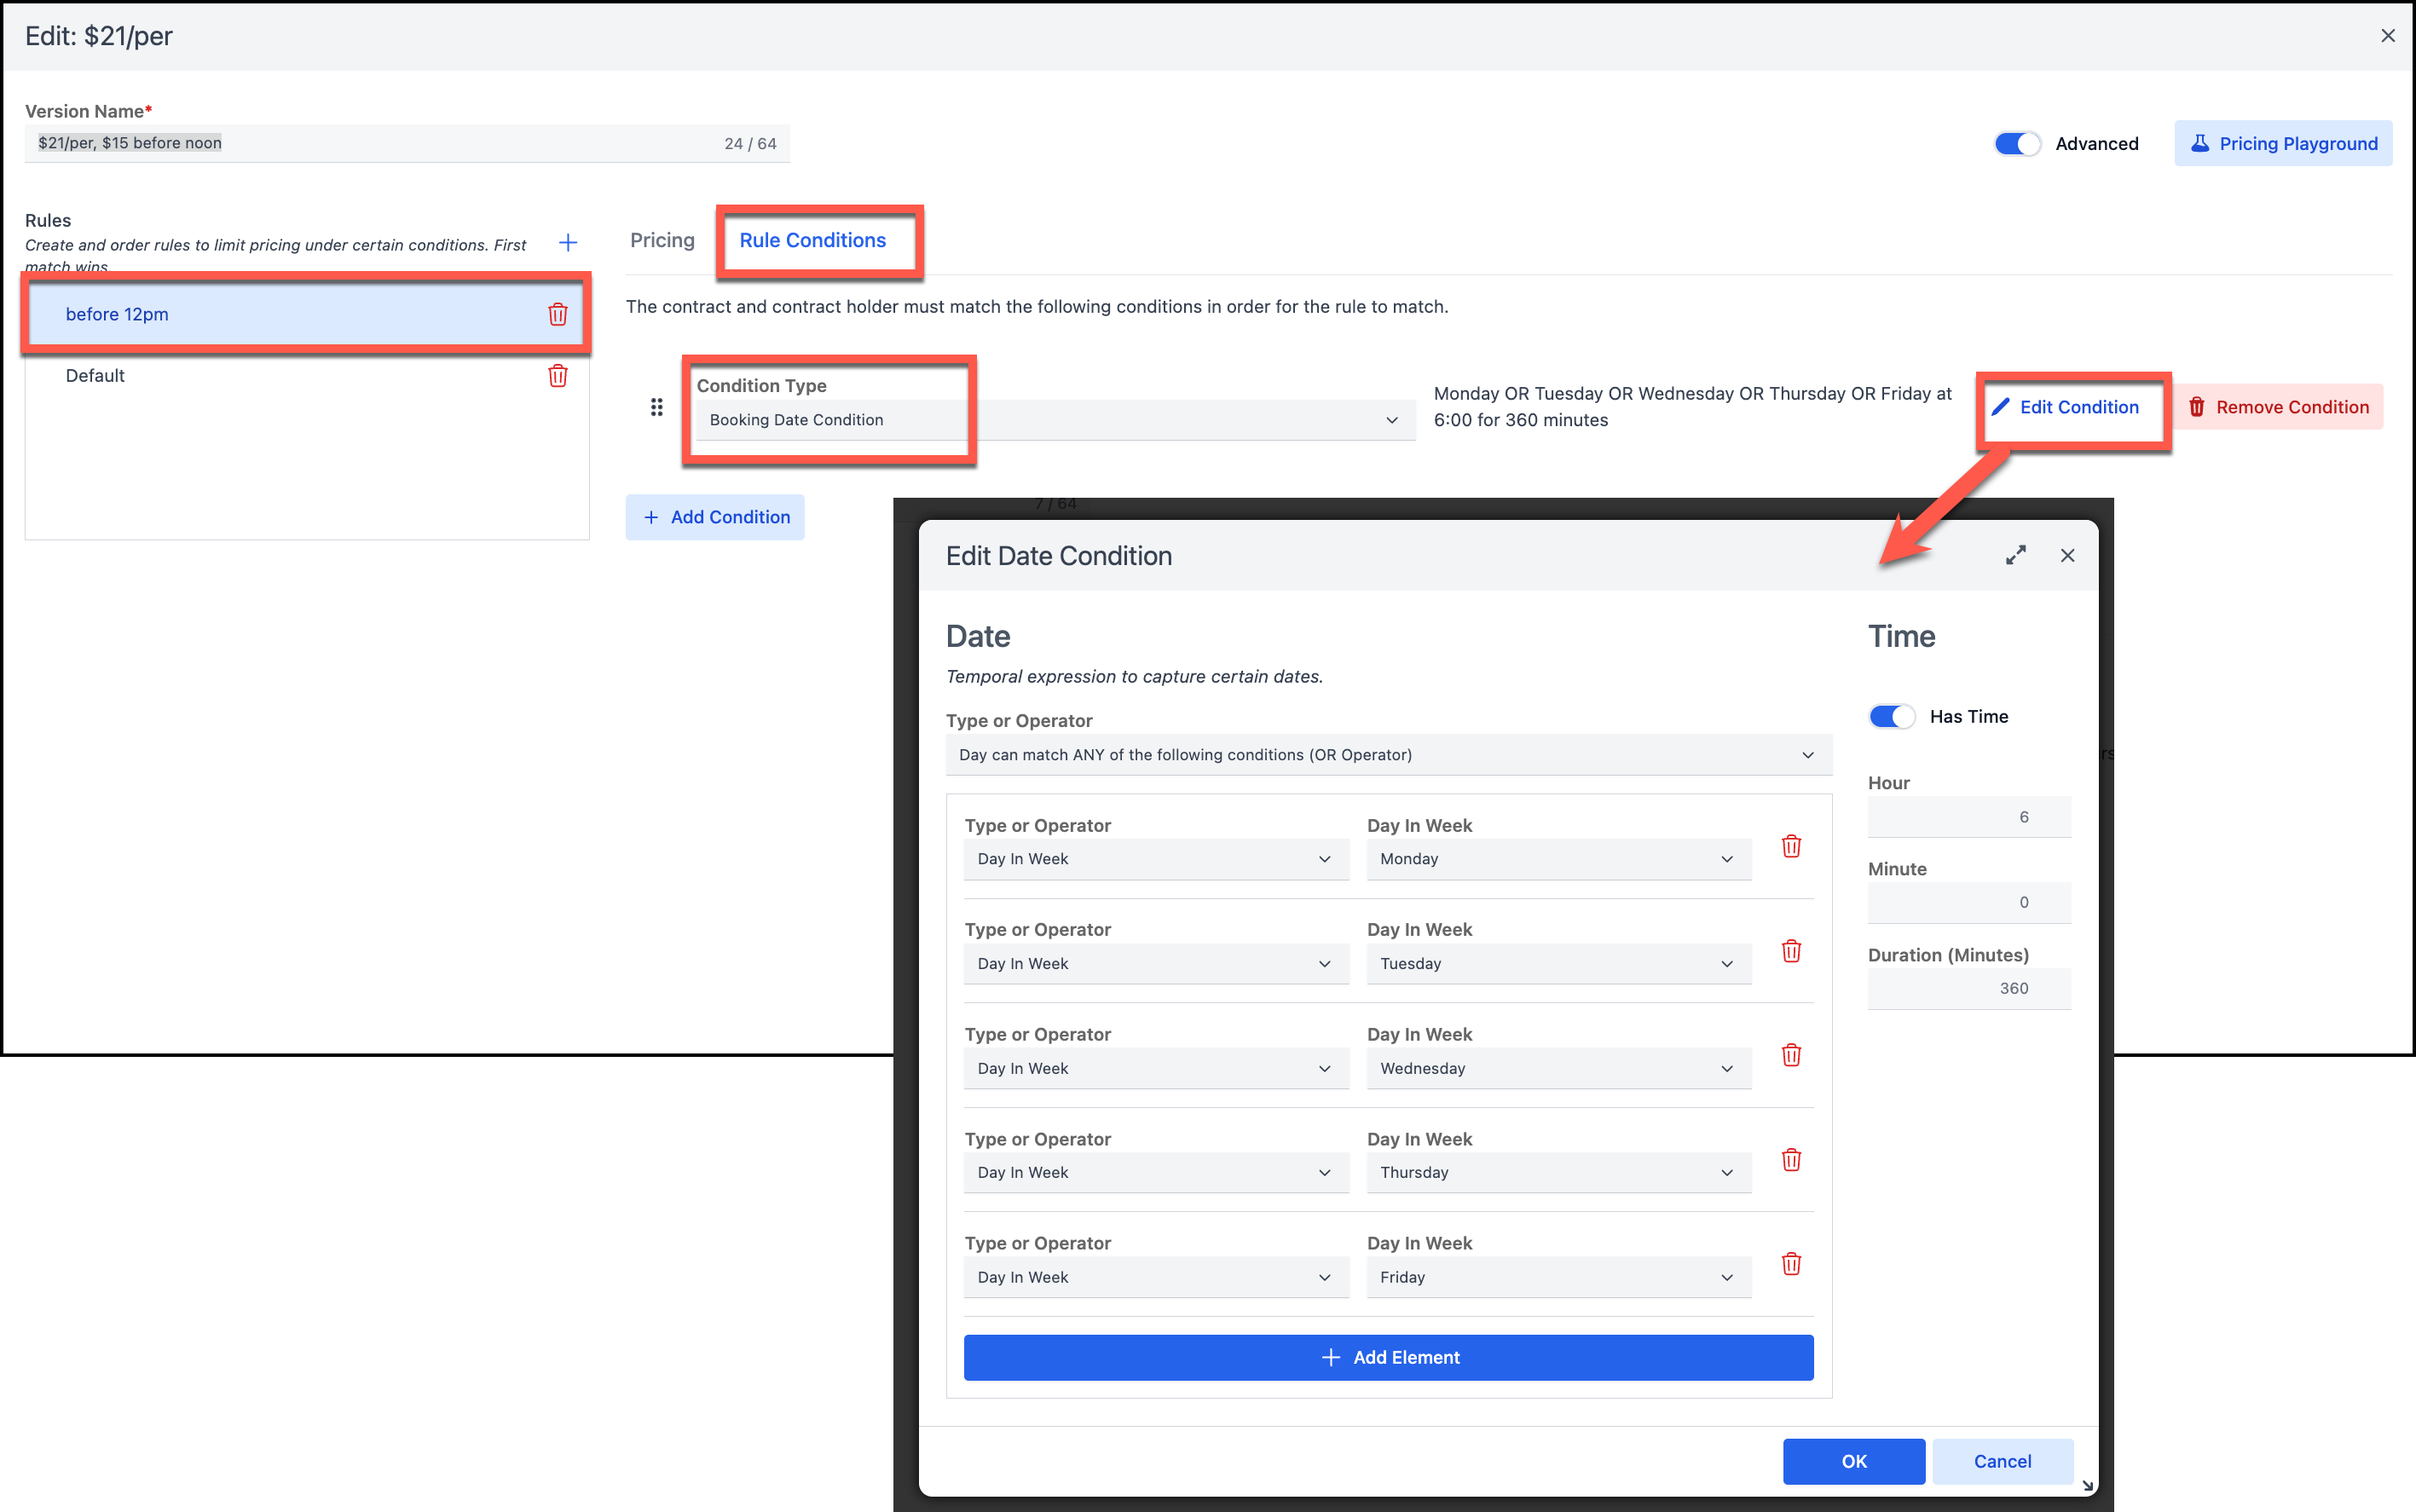The height and width of the screenshot is (1512, 2416).
Task: Remove the Wednesday element trash icon
Action: (1791, 1056)
